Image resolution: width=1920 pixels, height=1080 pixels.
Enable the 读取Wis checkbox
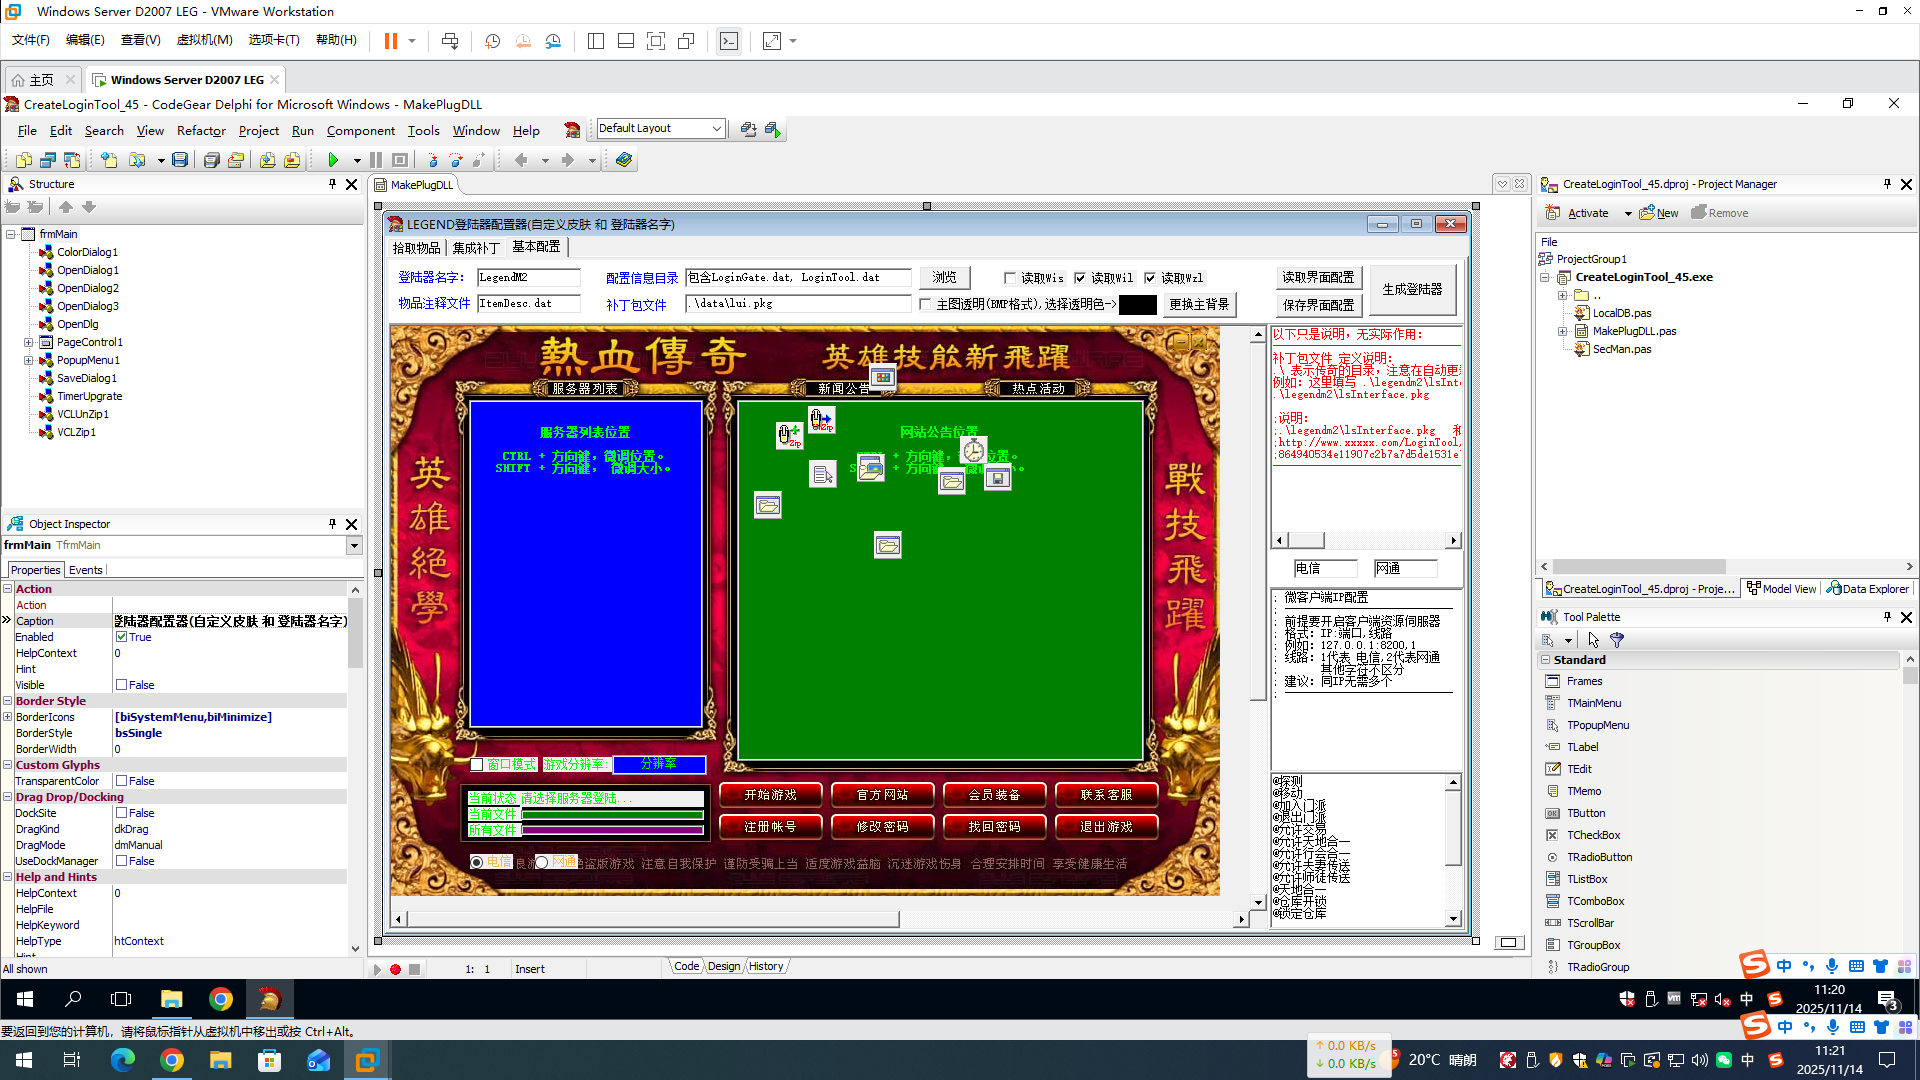(x=1010, y=278)
